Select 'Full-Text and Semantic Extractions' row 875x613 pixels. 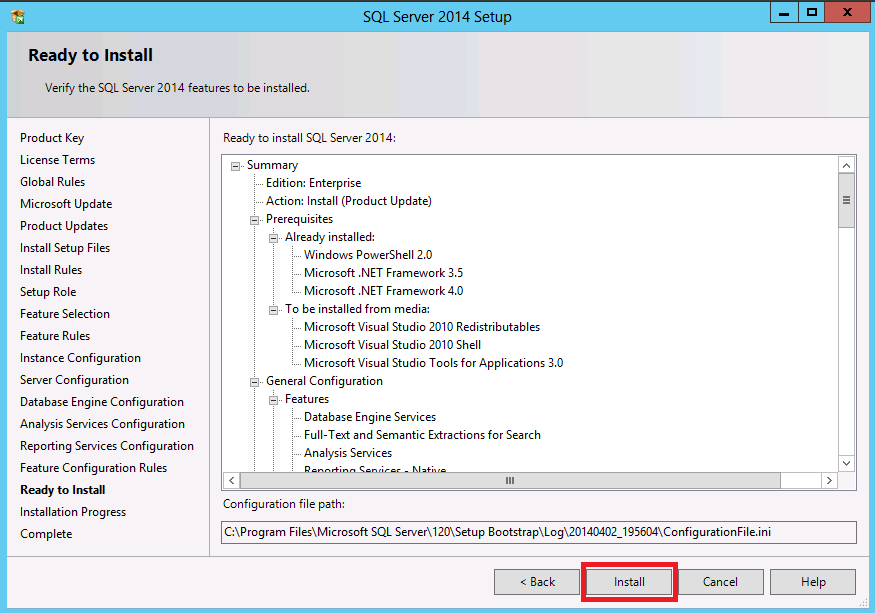click(x=422, y=435)
